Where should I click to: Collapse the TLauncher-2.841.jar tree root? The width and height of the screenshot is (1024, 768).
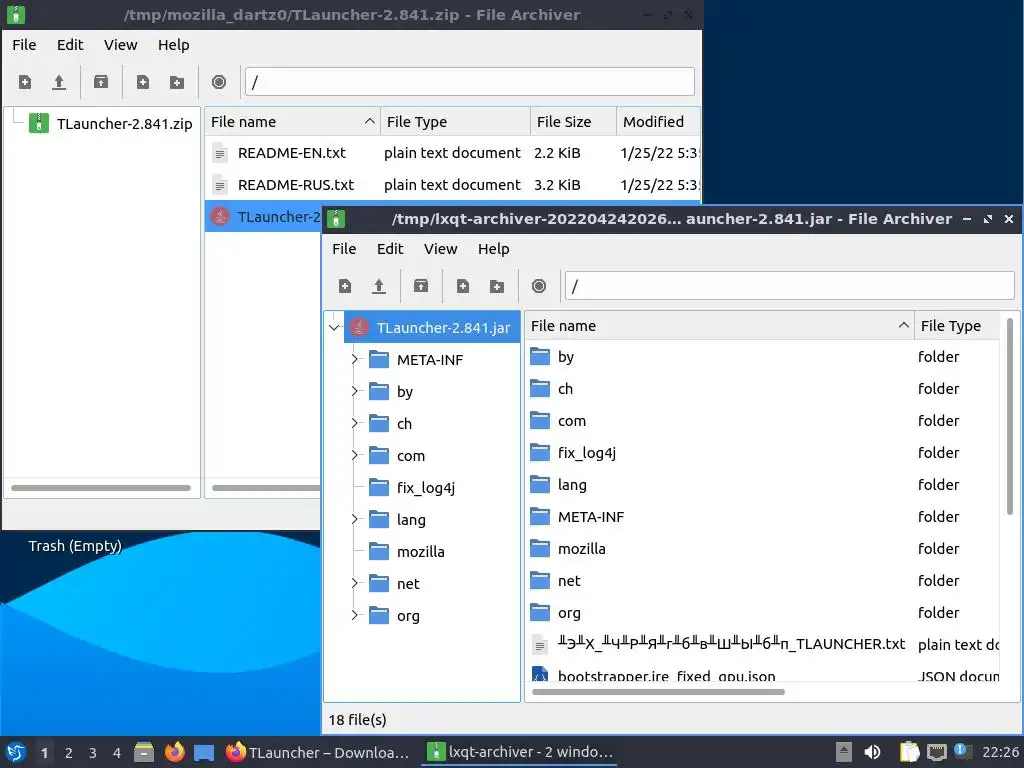[334, 327]
